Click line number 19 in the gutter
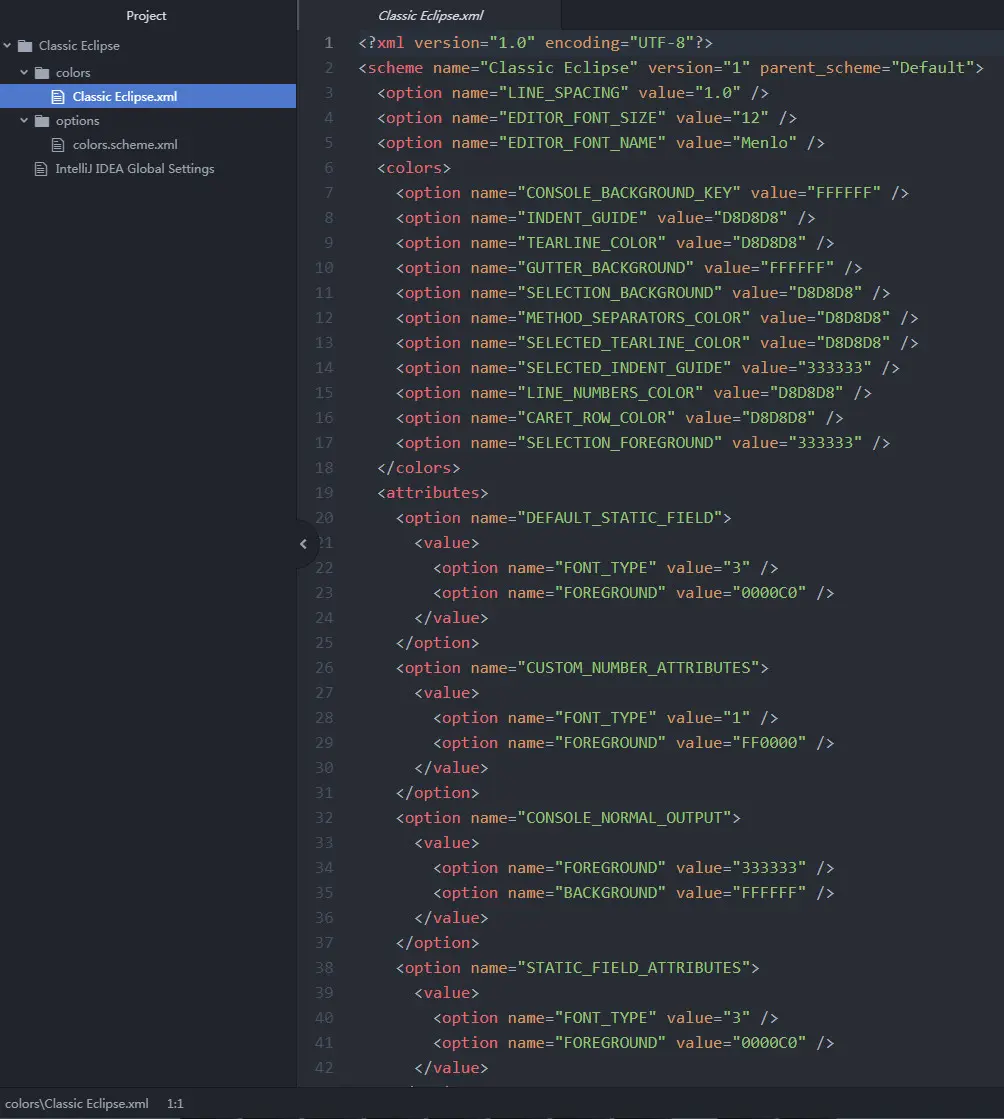Image resolution: width=1004 pixels, height=1119 pixels. tap(324, 492)
